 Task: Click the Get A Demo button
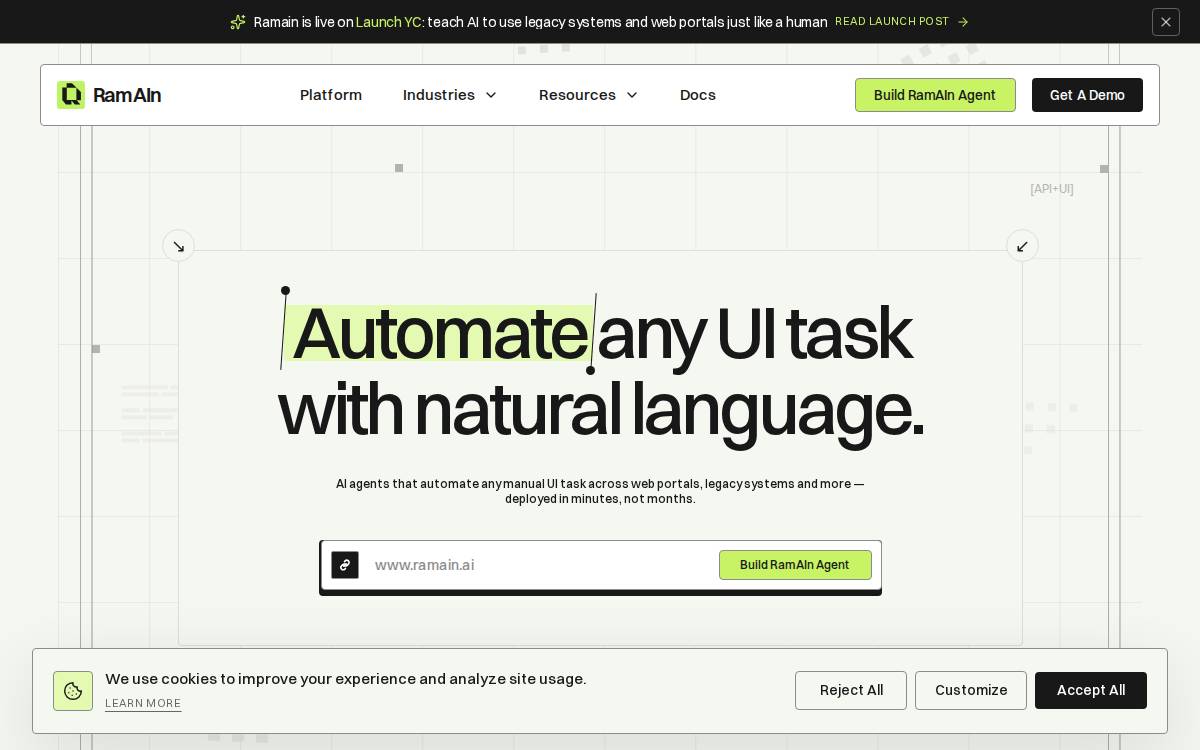pyautogui.click(x=1087, y=95)
